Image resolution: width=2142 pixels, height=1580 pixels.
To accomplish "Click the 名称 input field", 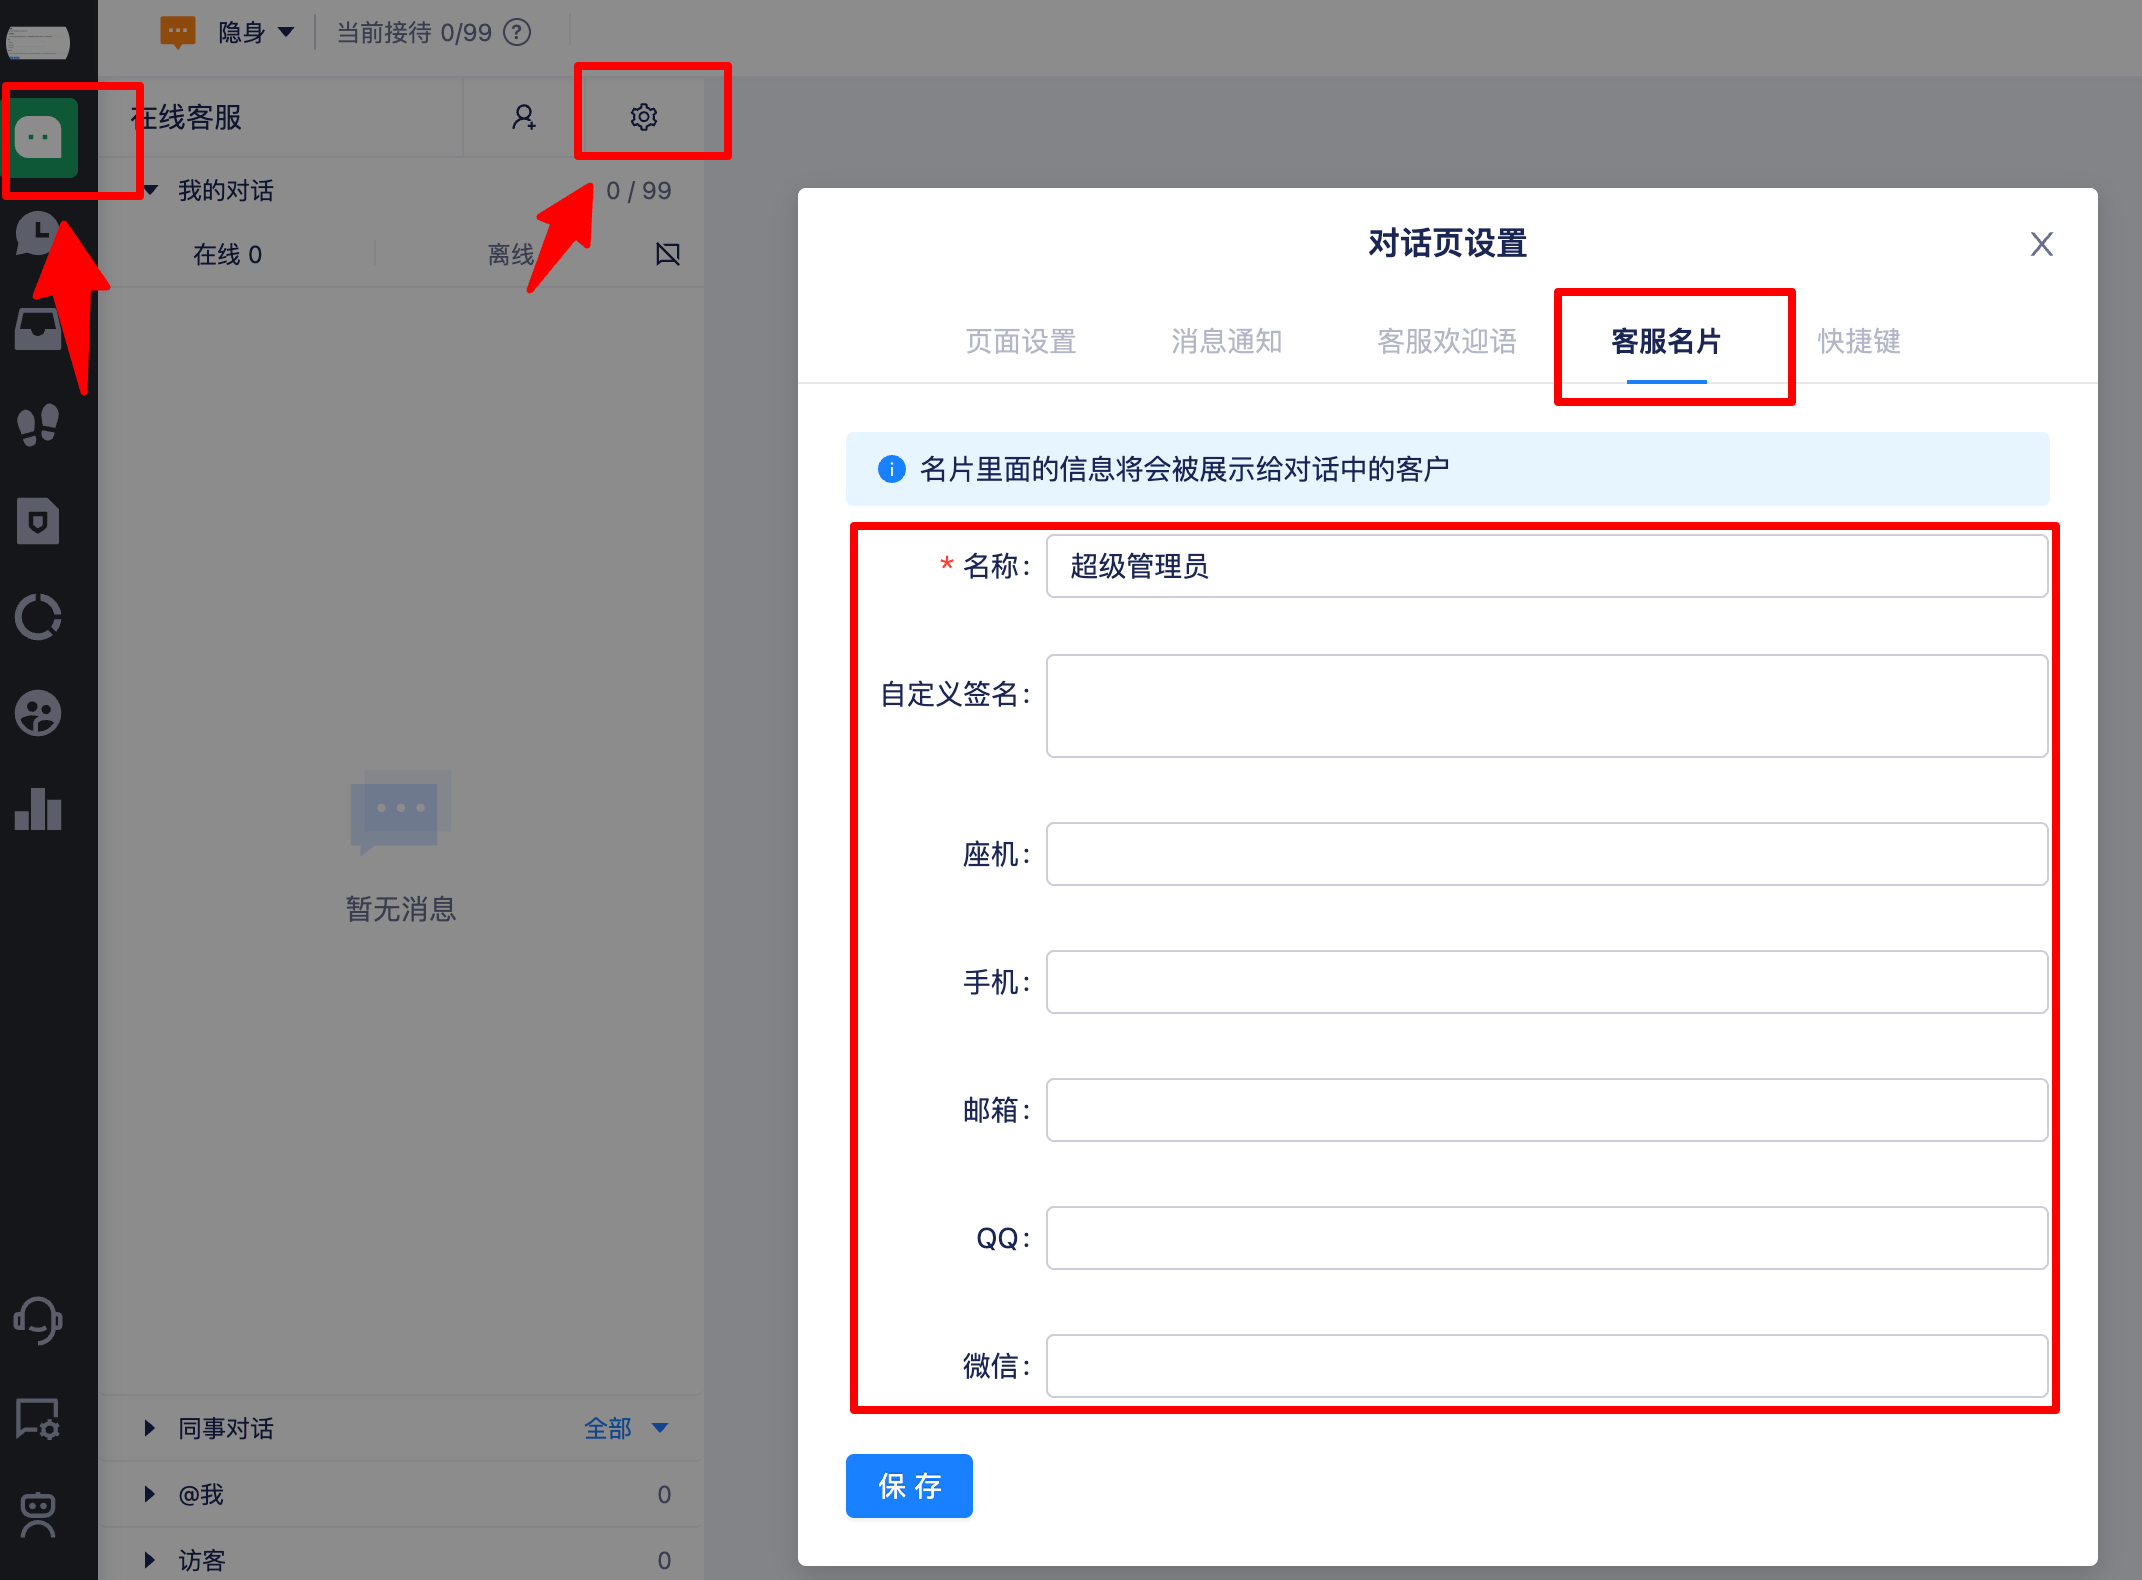I will click(1547, 566).
